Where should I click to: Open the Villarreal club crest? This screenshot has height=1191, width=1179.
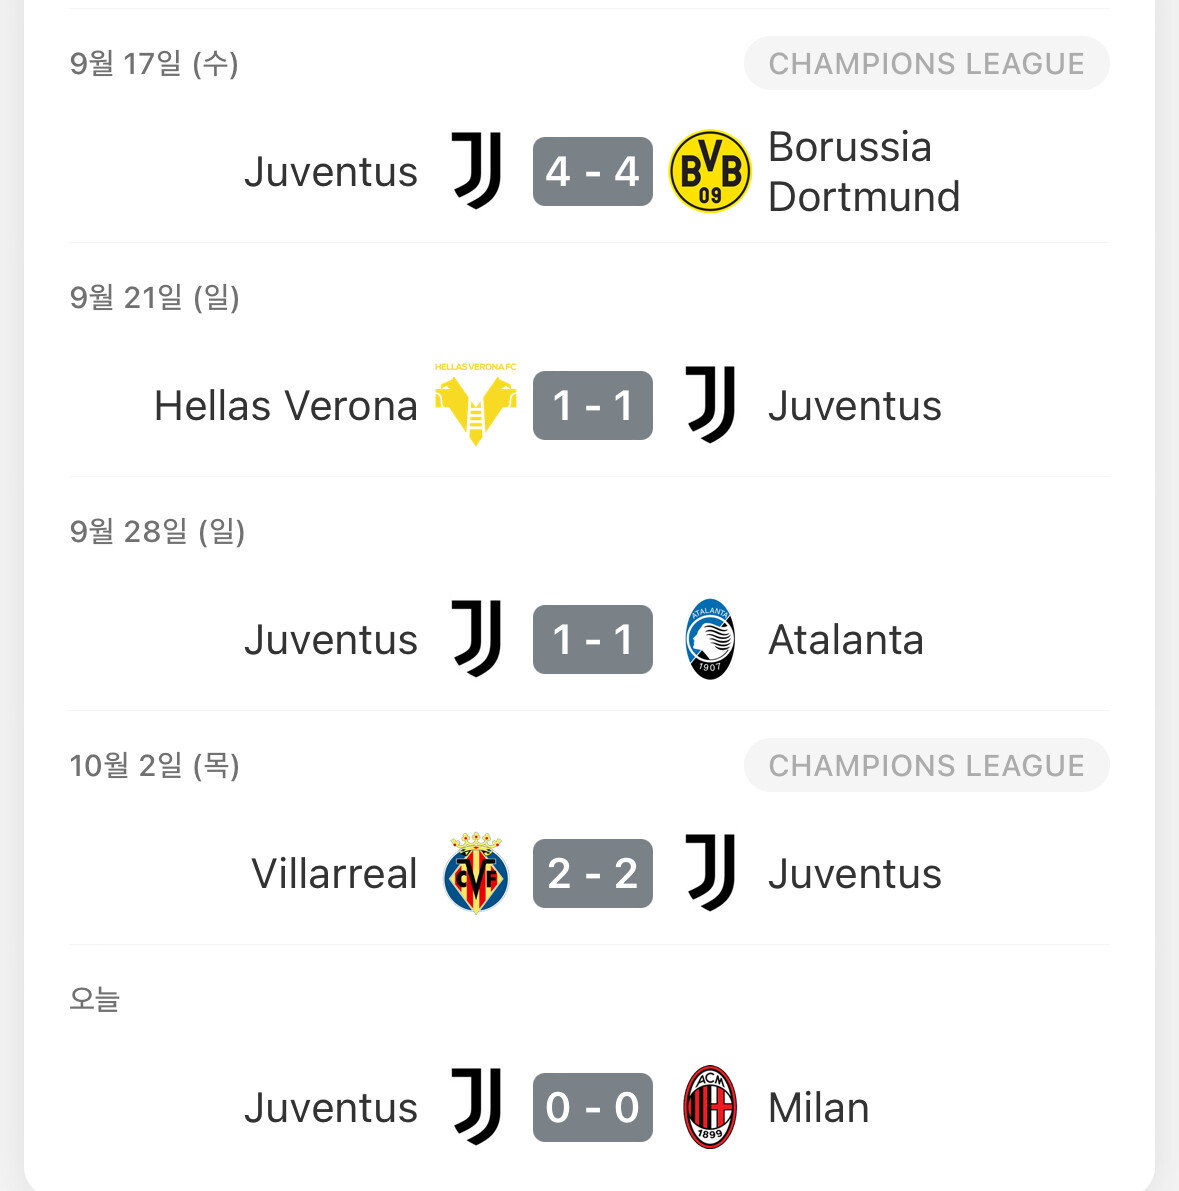tap(476, 874)
